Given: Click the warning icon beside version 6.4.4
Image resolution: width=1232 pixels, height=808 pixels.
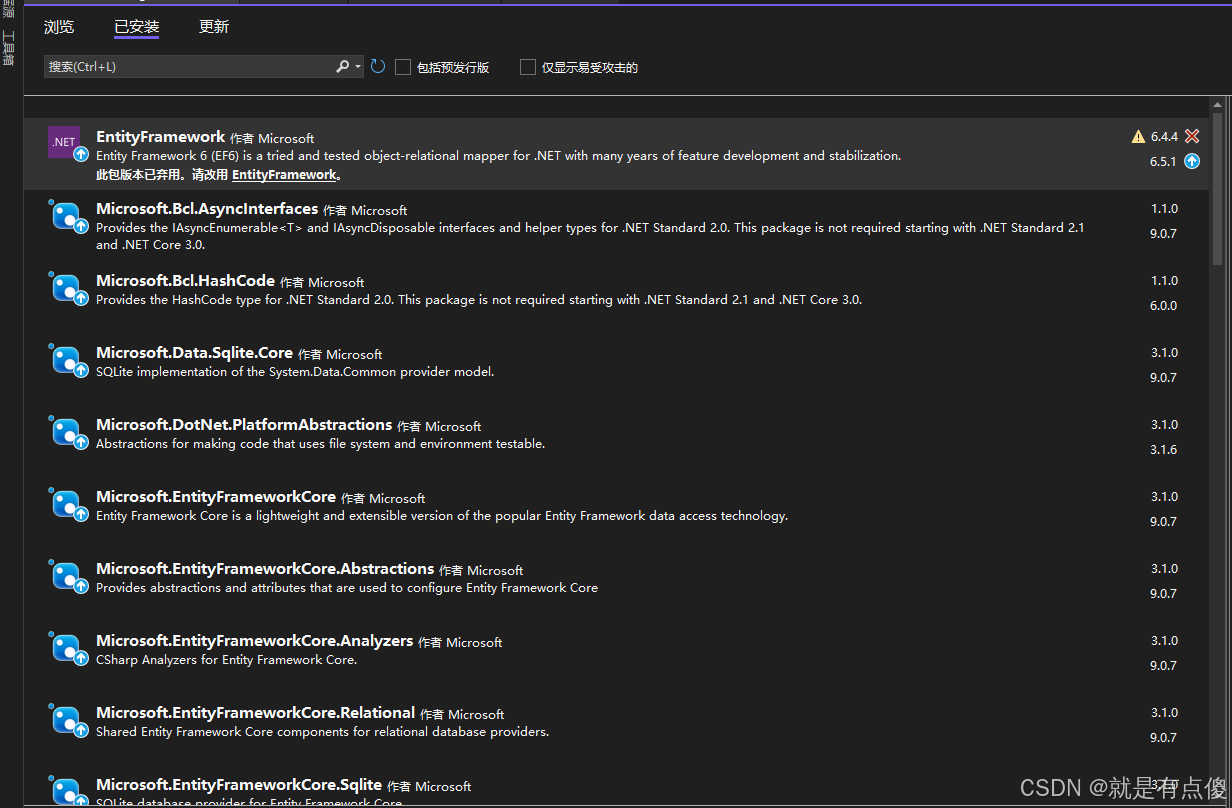Looking at the screenshot, I should point(1138,137).
